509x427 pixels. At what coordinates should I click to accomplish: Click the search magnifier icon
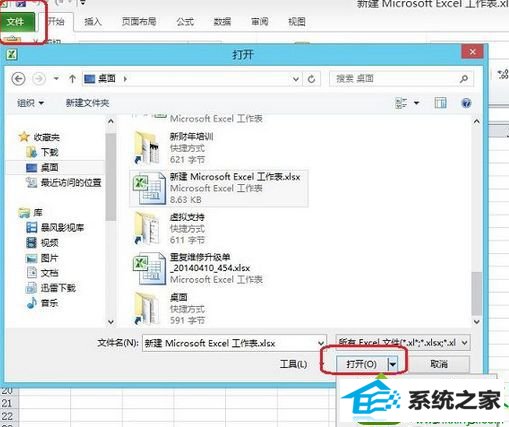[464, 79]
